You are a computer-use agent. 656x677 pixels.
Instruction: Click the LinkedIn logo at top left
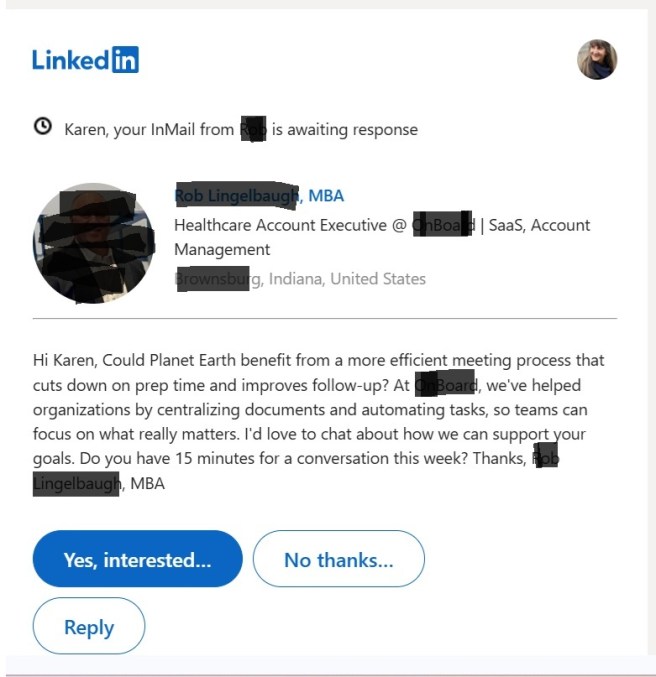click(x=84, y=60)
